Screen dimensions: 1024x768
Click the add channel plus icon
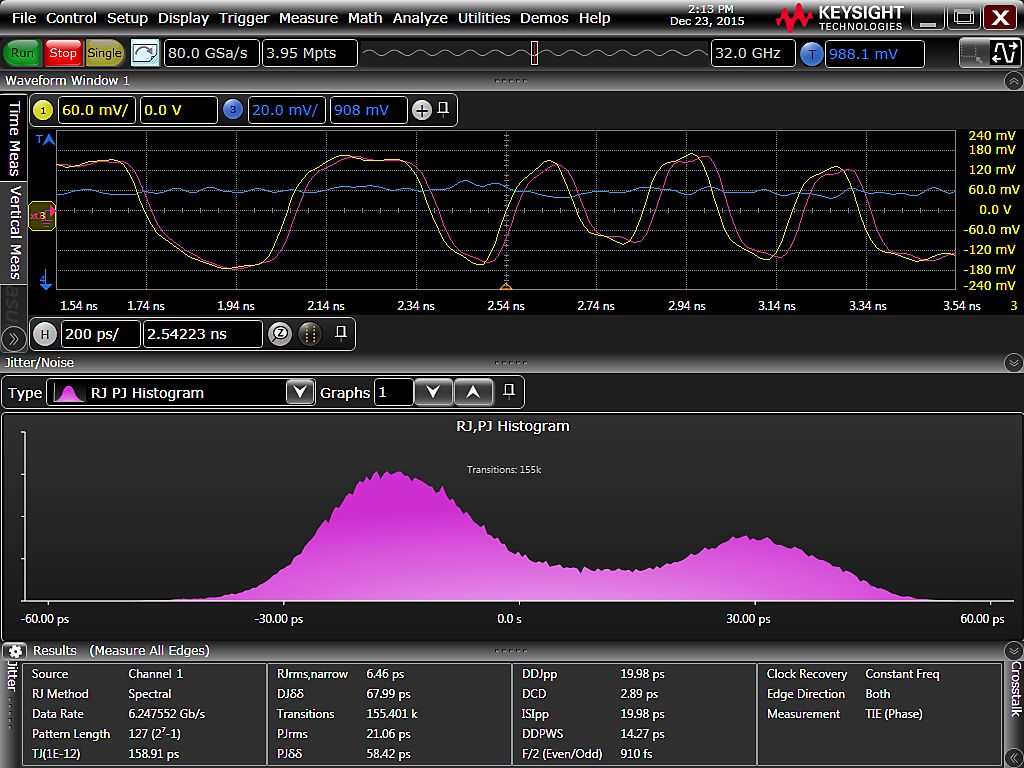pos(422,110)
